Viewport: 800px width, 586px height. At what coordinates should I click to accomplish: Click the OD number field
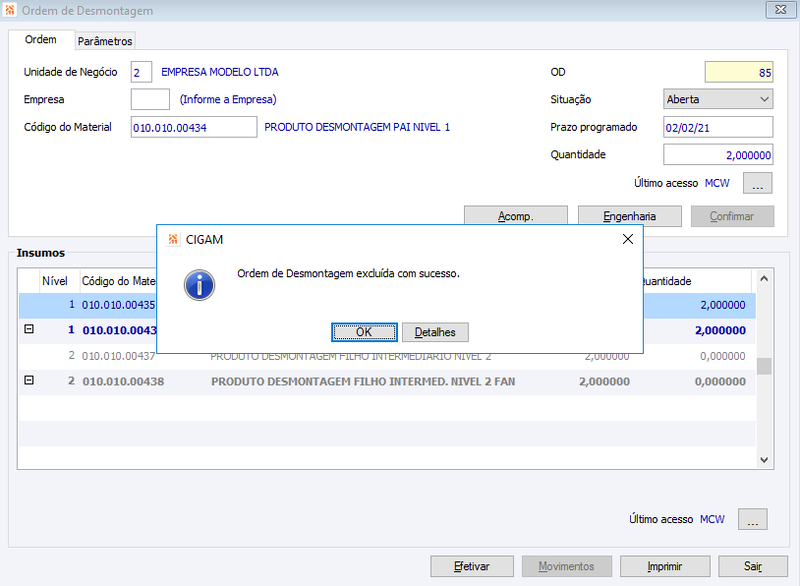point(739,72)
